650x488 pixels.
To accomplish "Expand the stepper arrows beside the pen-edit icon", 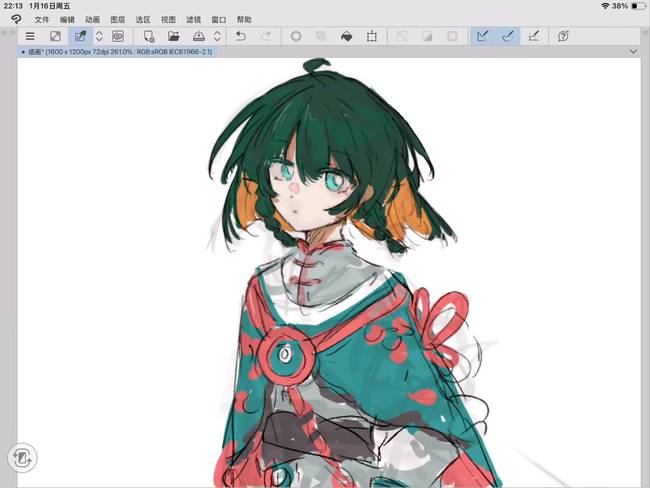I will (x=99, y=36).
